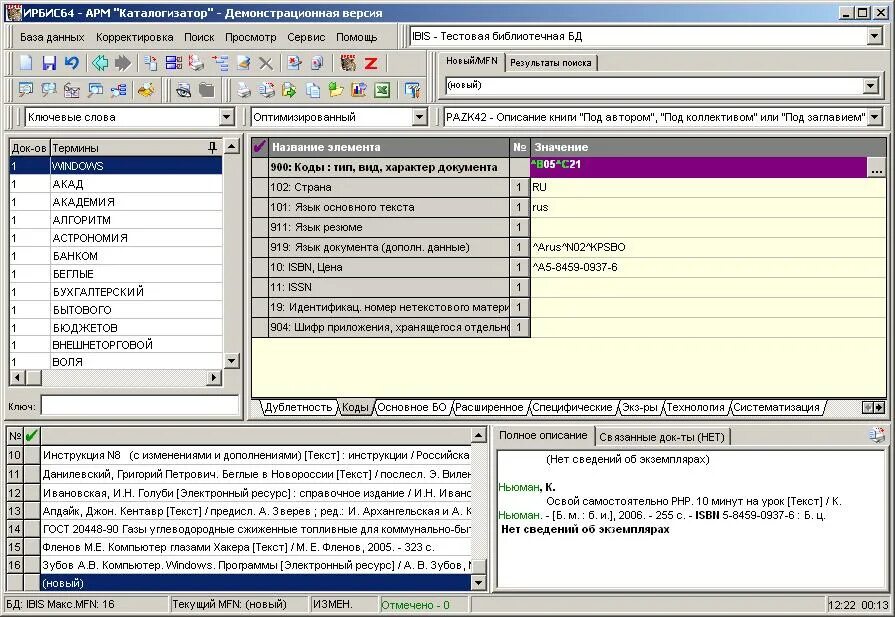Open the (новый) MFN dropdown
The height and width of the screenshot is (617, 895).
pyautogui.click(x=870, y=86)
